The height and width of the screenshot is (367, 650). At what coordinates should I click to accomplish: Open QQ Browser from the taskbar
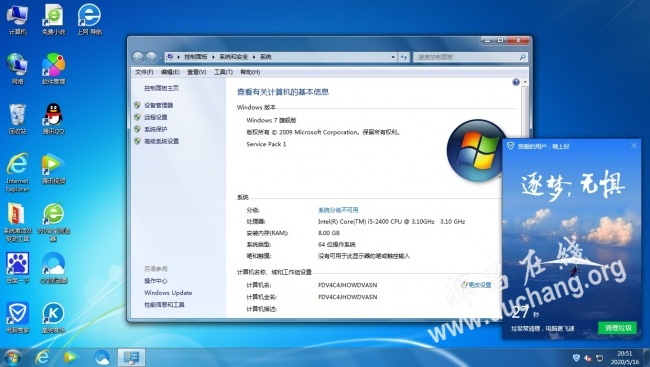(102, 357)
